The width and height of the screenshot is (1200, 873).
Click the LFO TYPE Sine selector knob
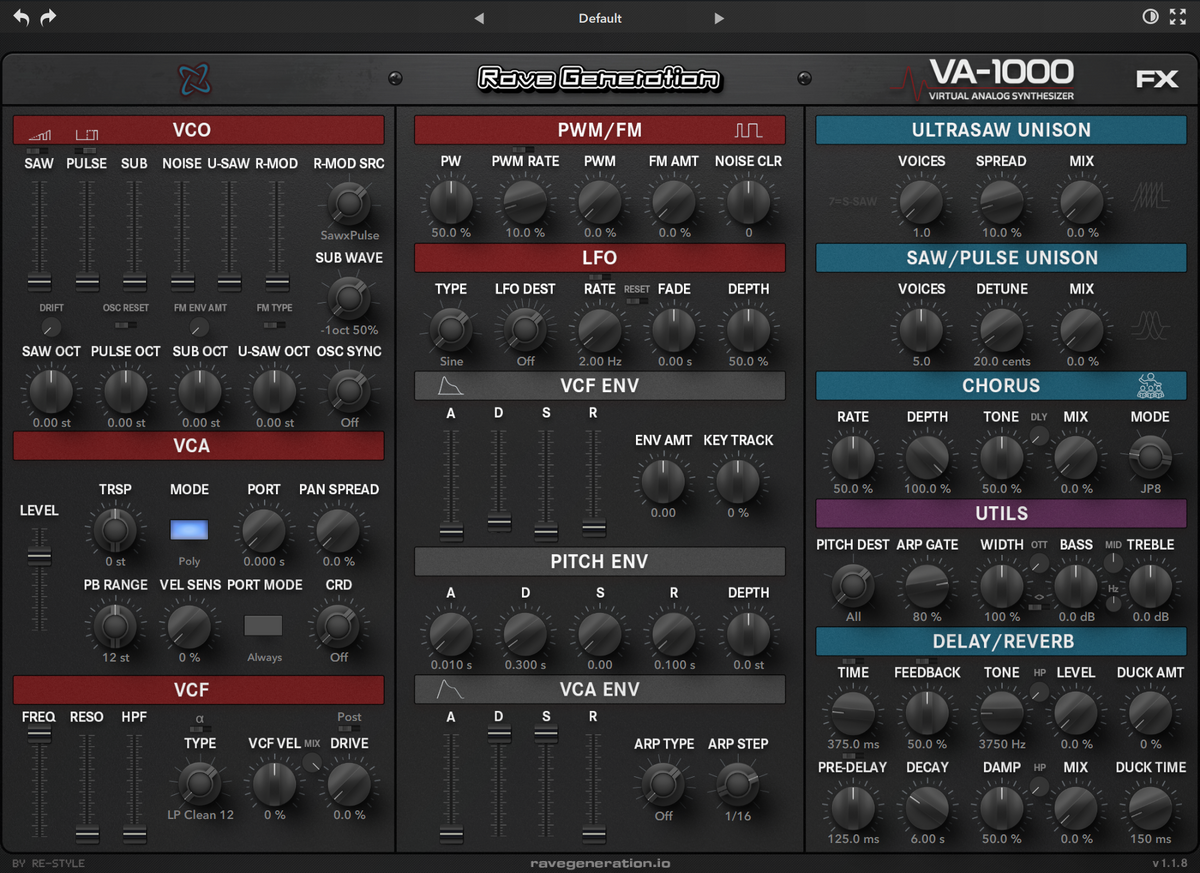[x=450, y=328]
